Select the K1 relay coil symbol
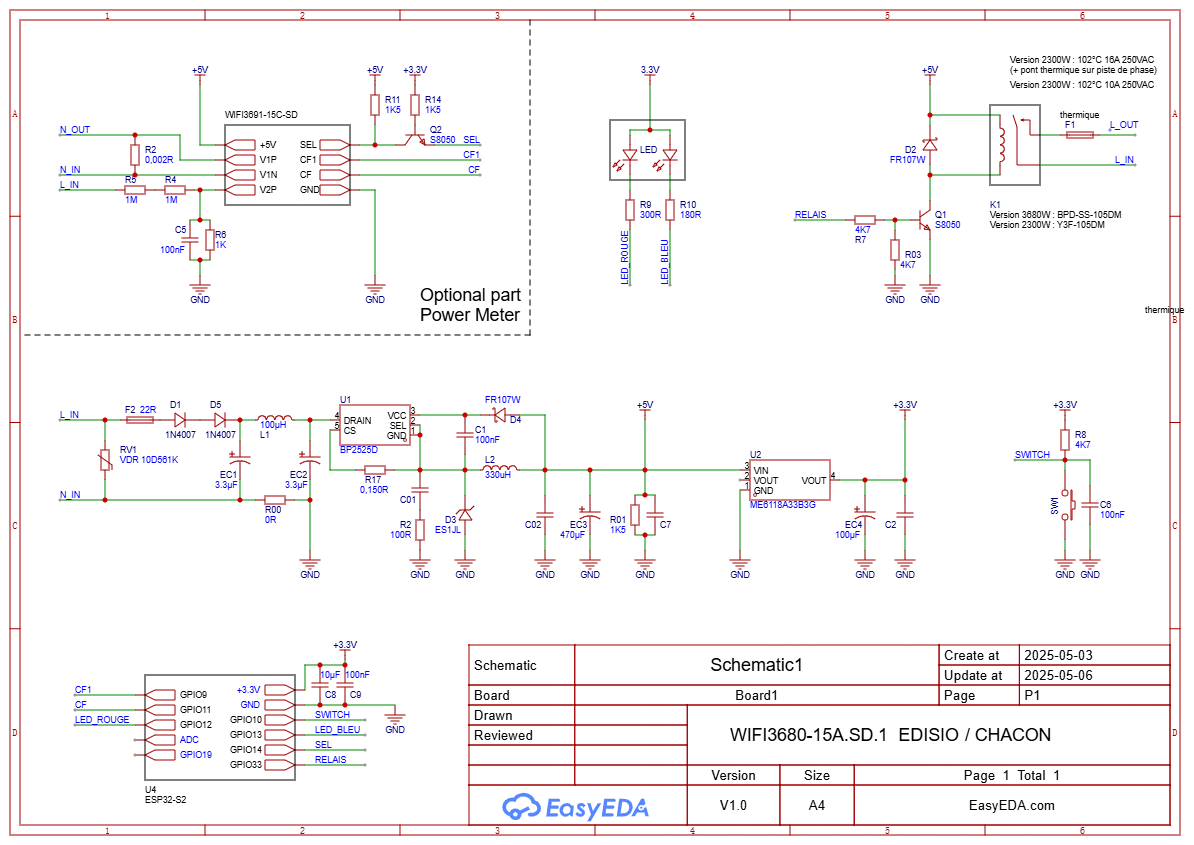Viewport: 1194px width, 845px height. [1002, 145]
